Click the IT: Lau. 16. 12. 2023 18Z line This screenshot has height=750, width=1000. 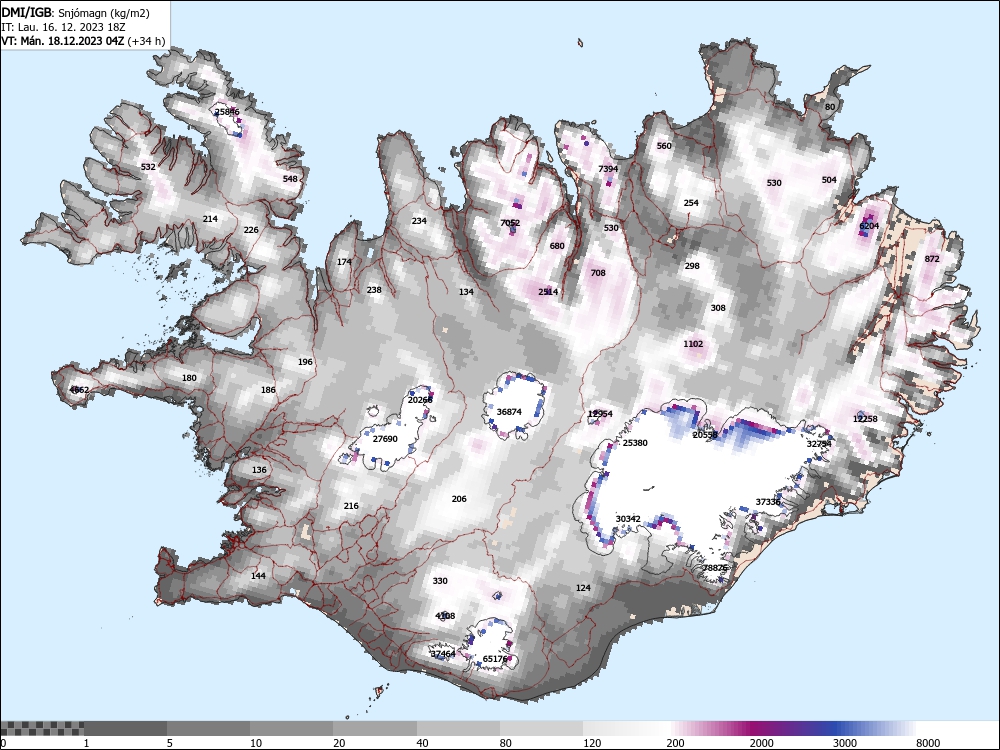pyautogui.click(x=63, y=27)
